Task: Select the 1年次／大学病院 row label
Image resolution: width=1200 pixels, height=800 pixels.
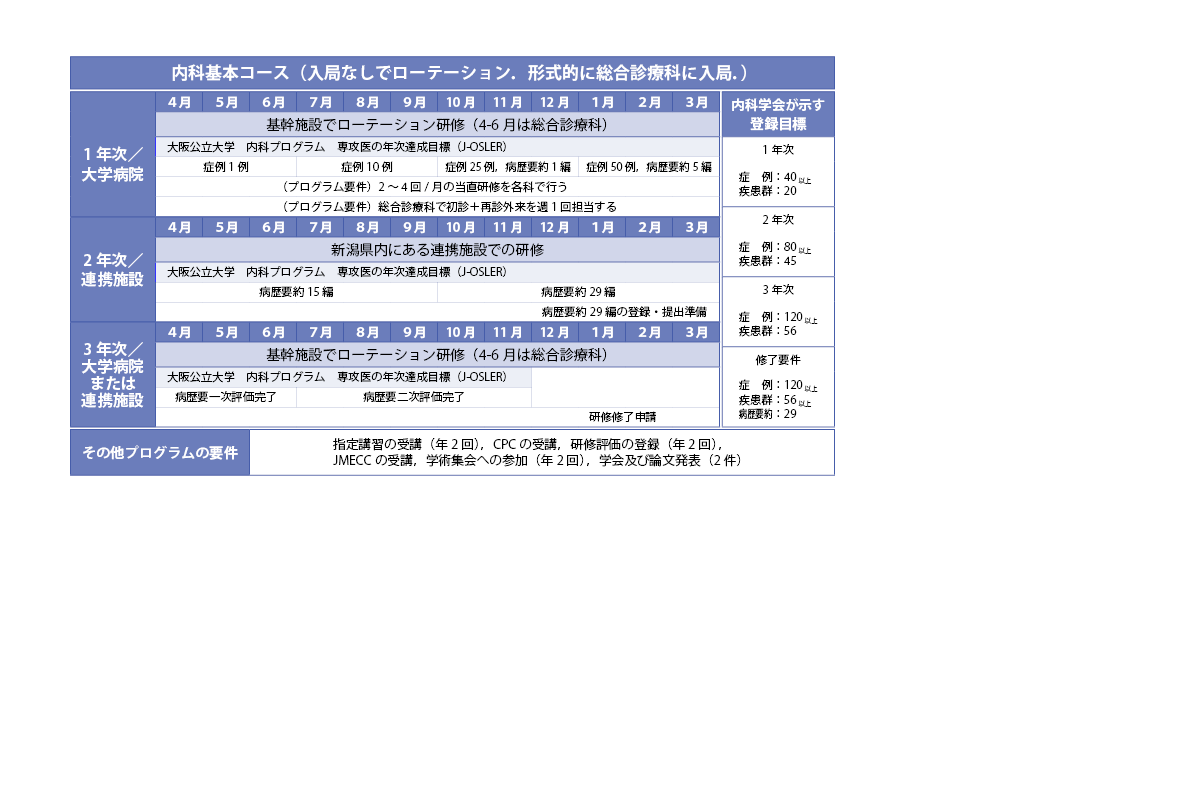Action: click(112, 163)
